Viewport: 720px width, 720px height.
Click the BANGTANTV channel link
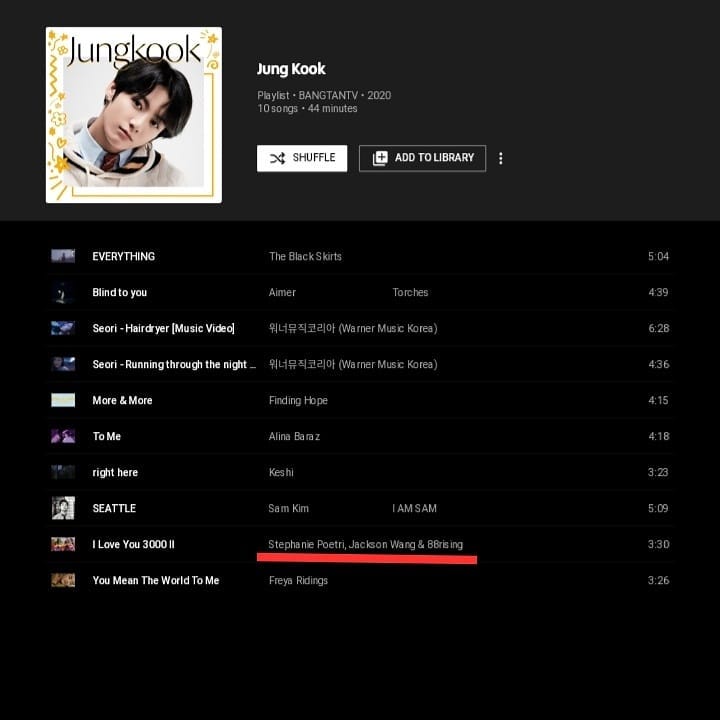[x=328, y=96]
